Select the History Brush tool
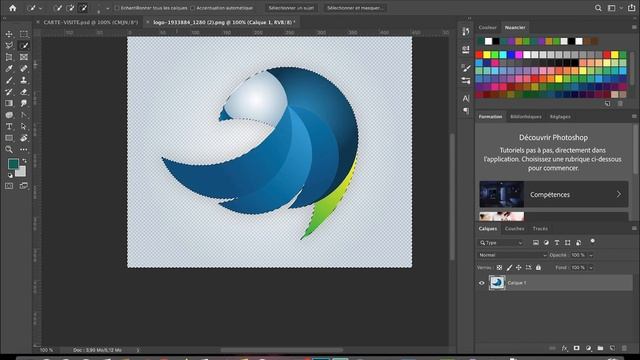The height and width of the screenshot is (360, 640). coord(9,92)
